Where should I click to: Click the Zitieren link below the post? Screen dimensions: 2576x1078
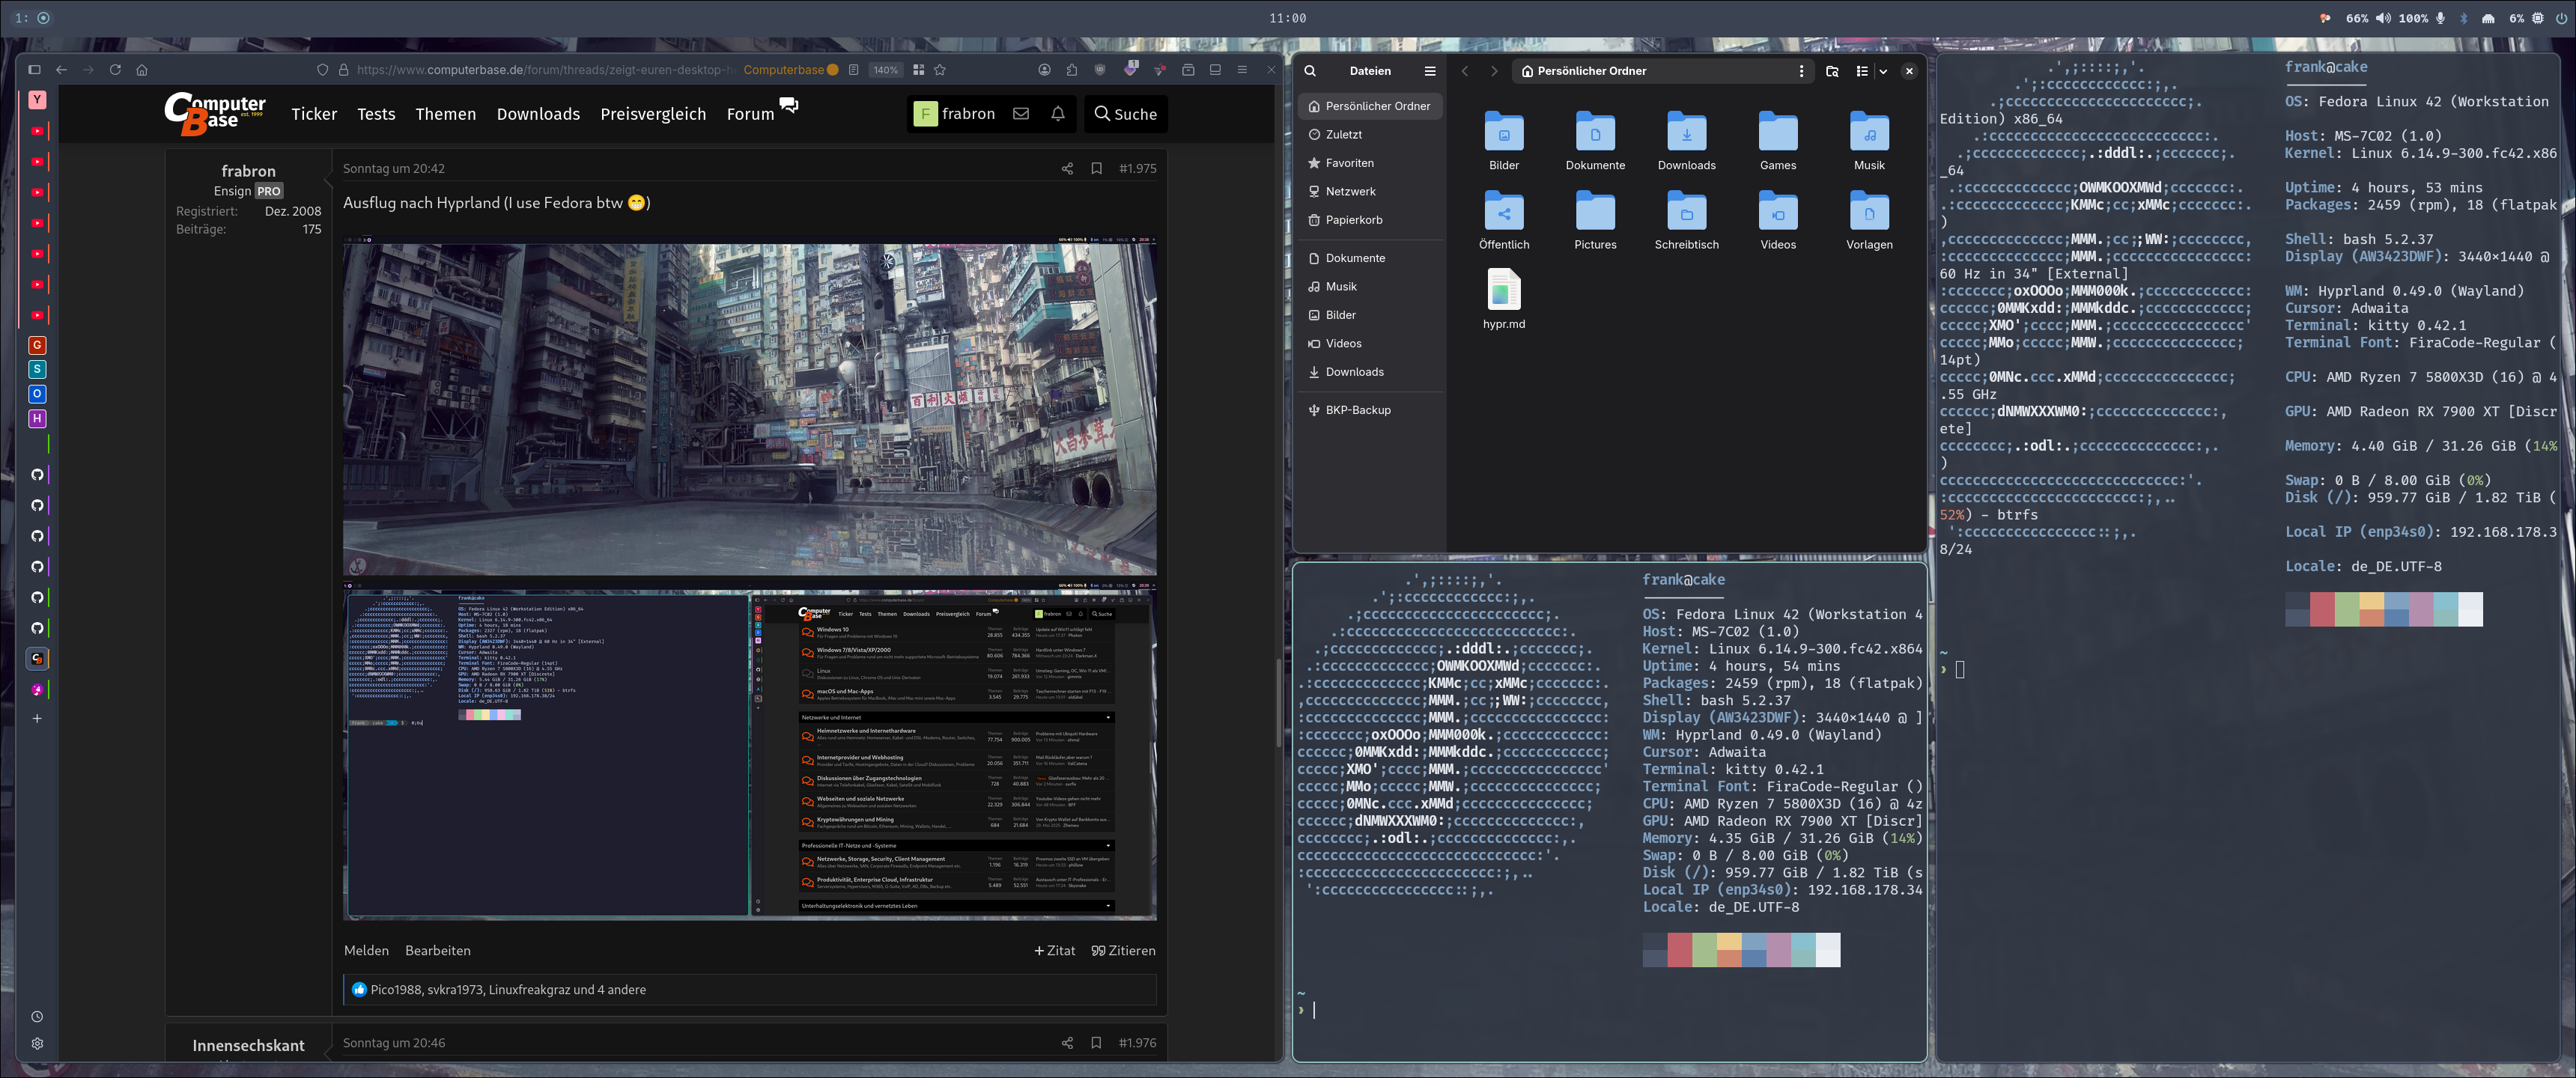(x=1122, y=950)
